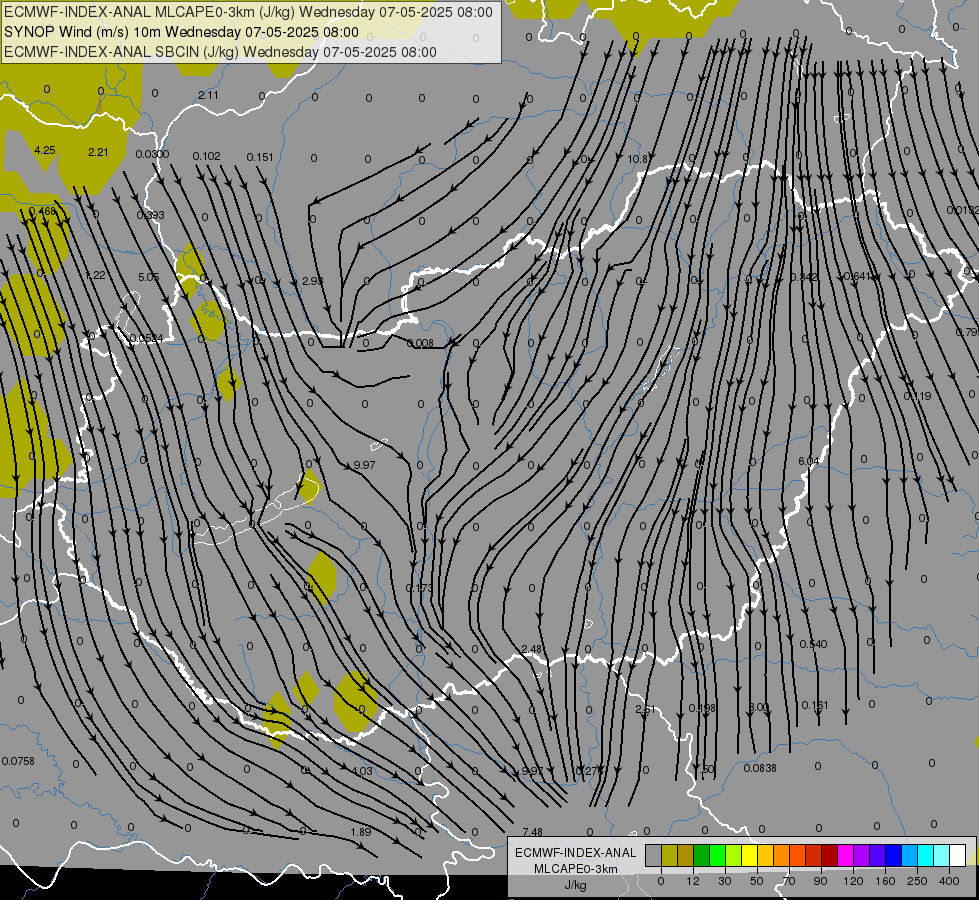Click the 5.05 grid value
Screen dimensions: 979x900
pyautogui.click(x=149, y=277)
